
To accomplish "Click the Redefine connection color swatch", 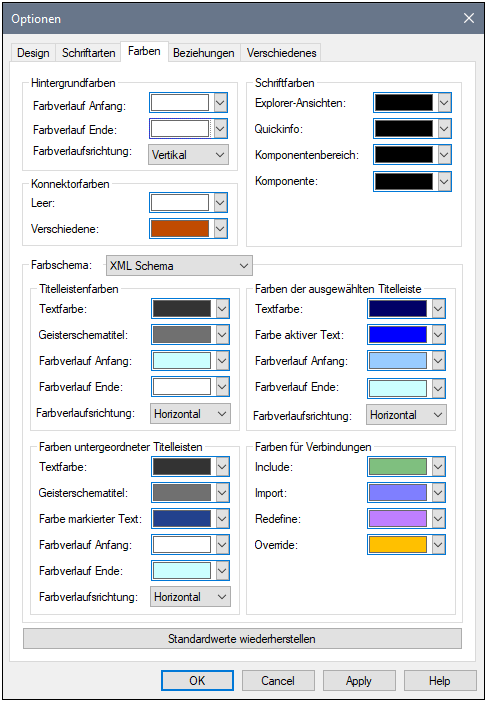I will click(x=398, y=518).
